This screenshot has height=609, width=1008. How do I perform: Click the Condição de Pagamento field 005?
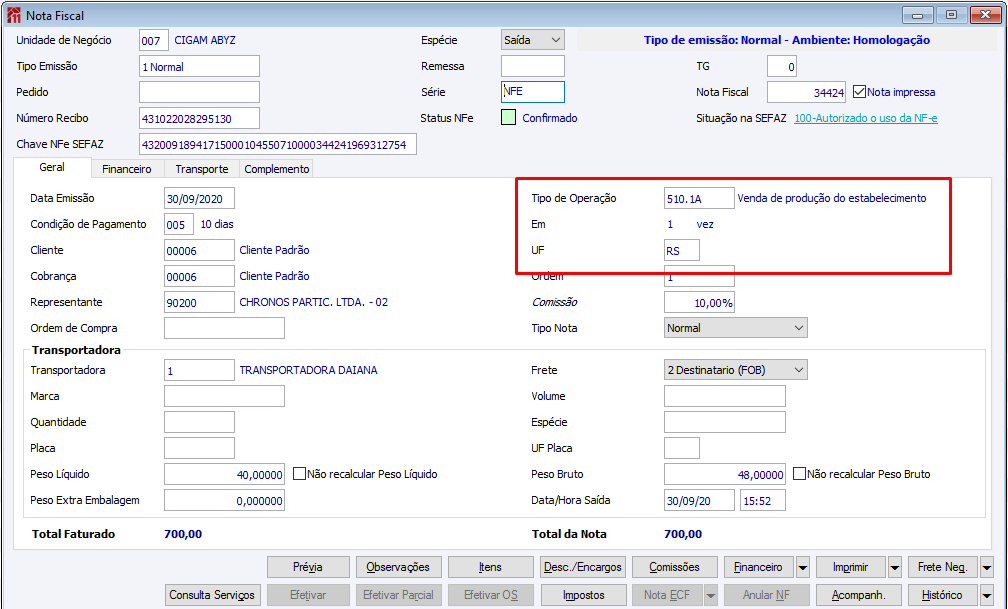click(x=179, y=224)
